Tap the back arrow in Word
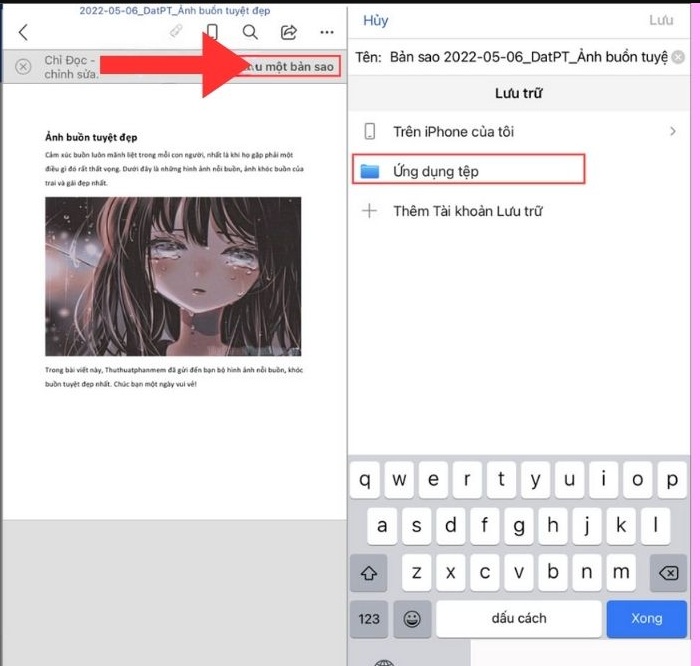 24,32
